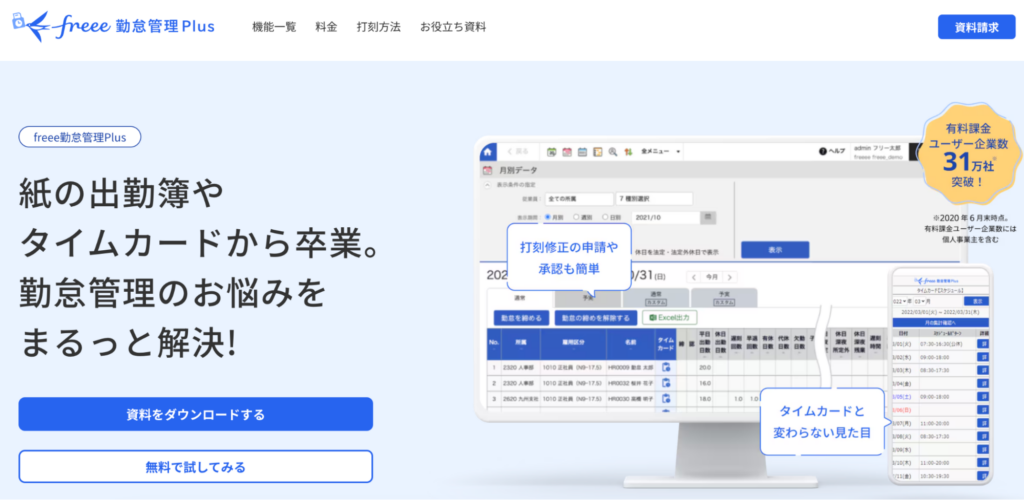
Task: Select the 週別 radio button
Action: point(577,217)
